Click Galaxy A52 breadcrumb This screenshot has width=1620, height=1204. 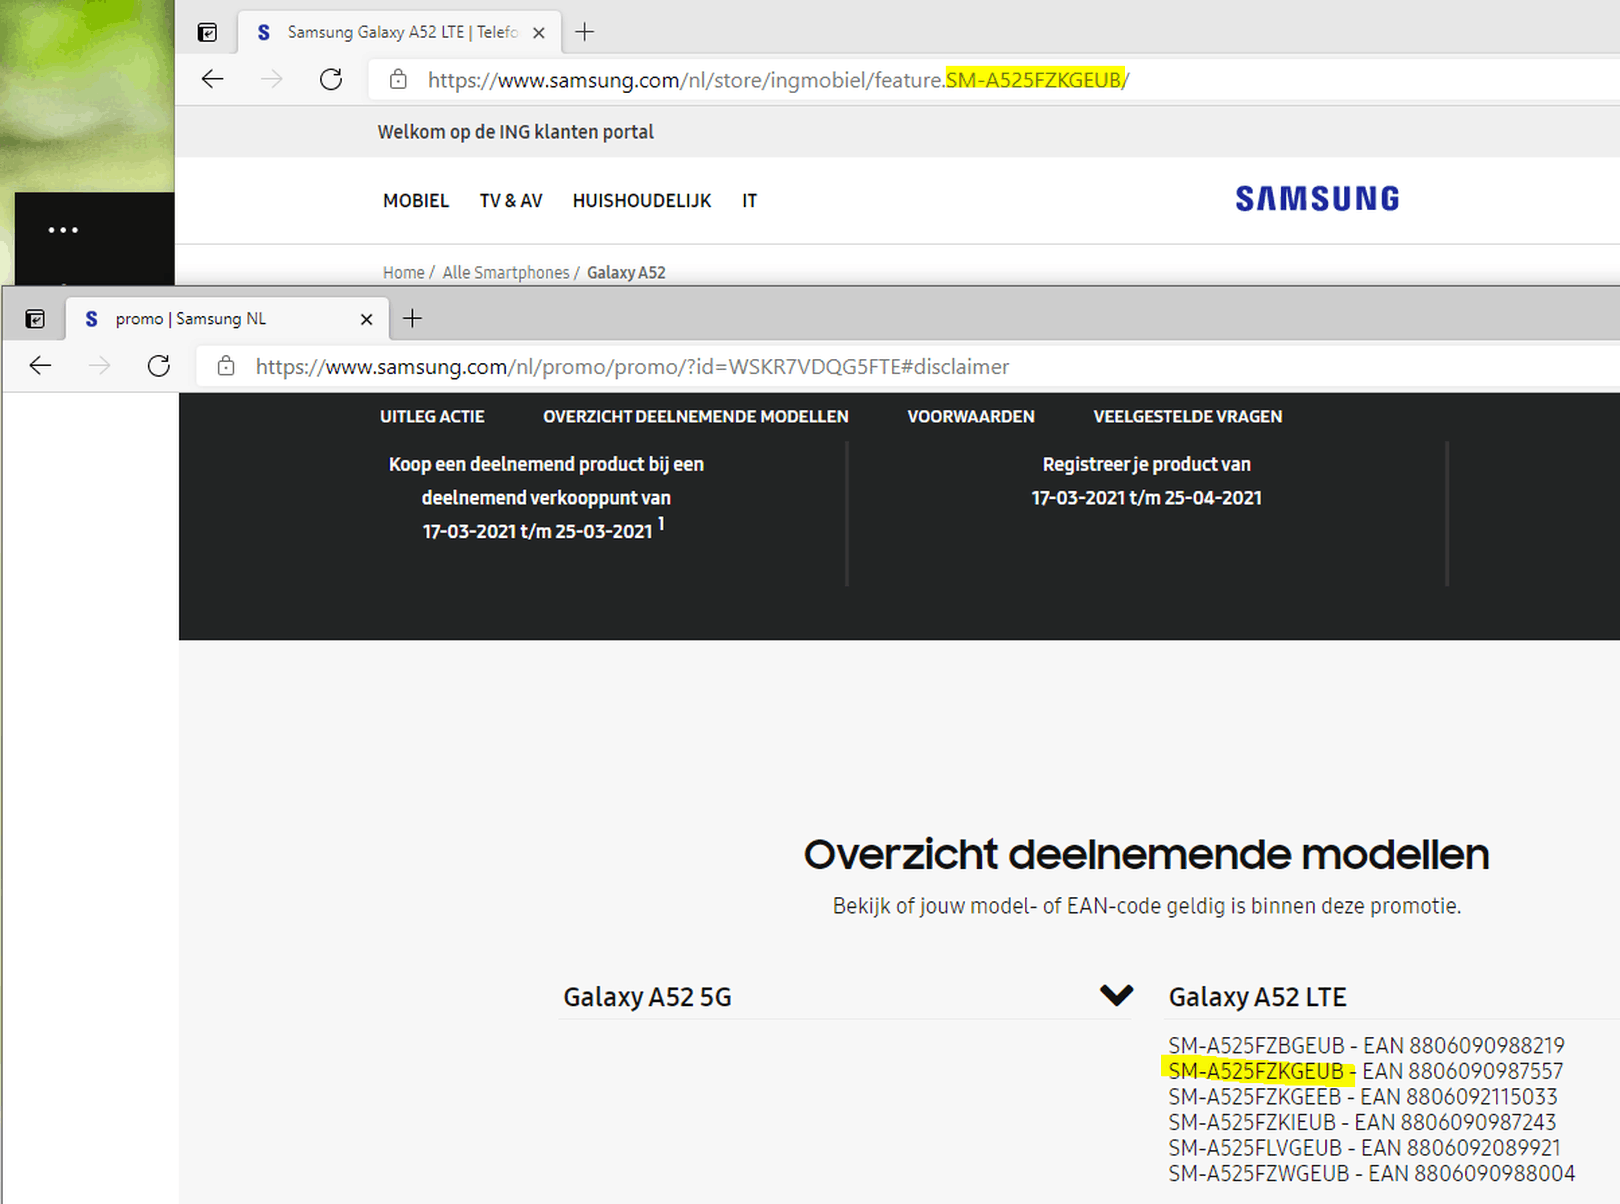(626, 272)
